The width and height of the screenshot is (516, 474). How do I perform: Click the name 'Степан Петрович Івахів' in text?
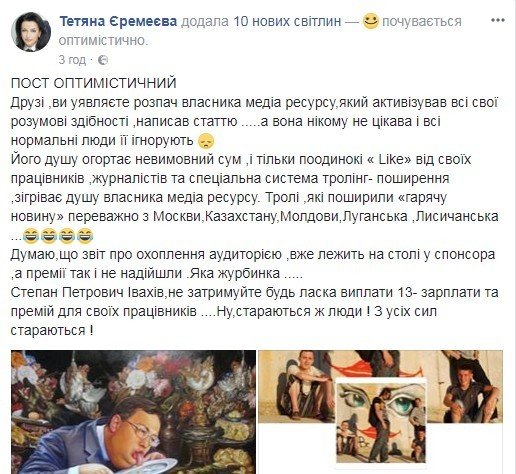(x=88, y=293)
